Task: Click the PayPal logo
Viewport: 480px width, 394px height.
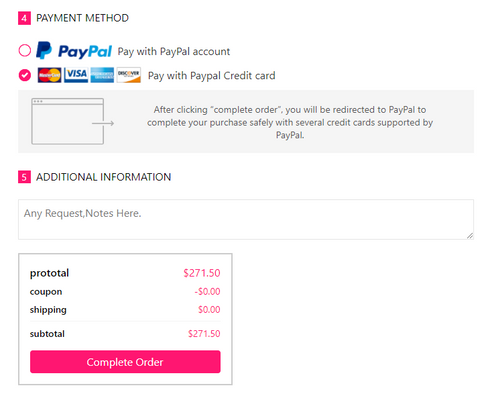Action: (74, 51)
